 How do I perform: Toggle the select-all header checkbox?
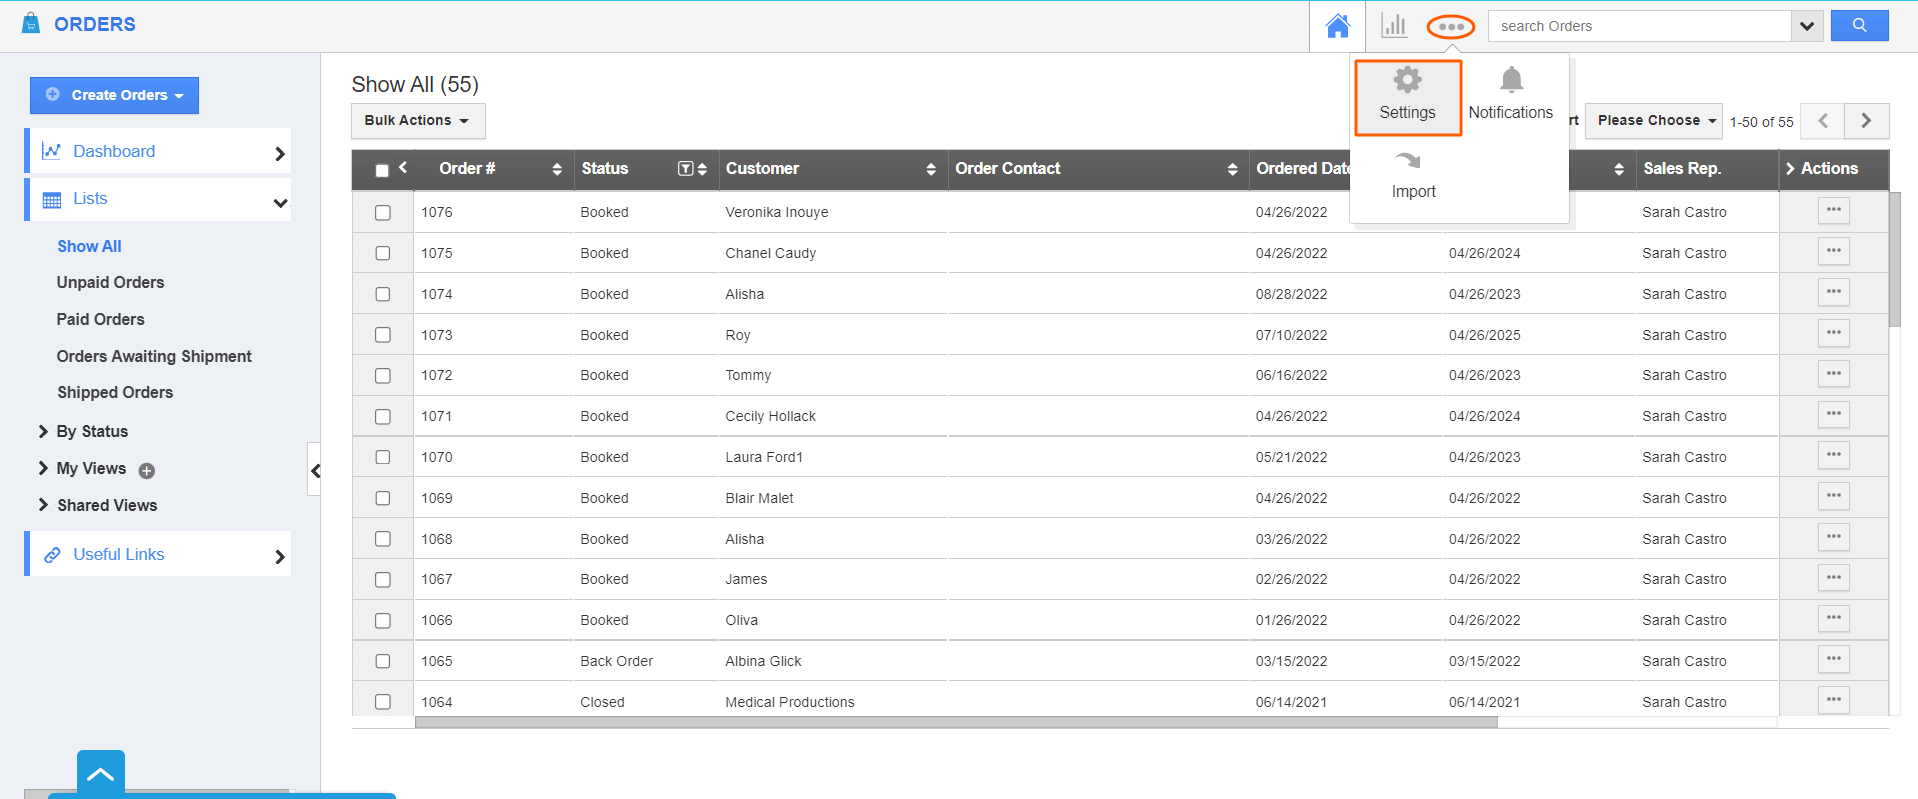click(382, 170)
